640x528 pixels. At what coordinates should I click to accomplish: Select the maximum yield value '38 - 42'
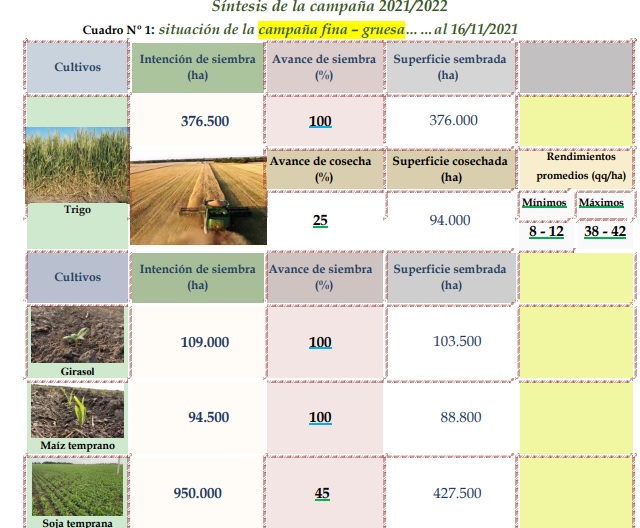click(605, 232)
